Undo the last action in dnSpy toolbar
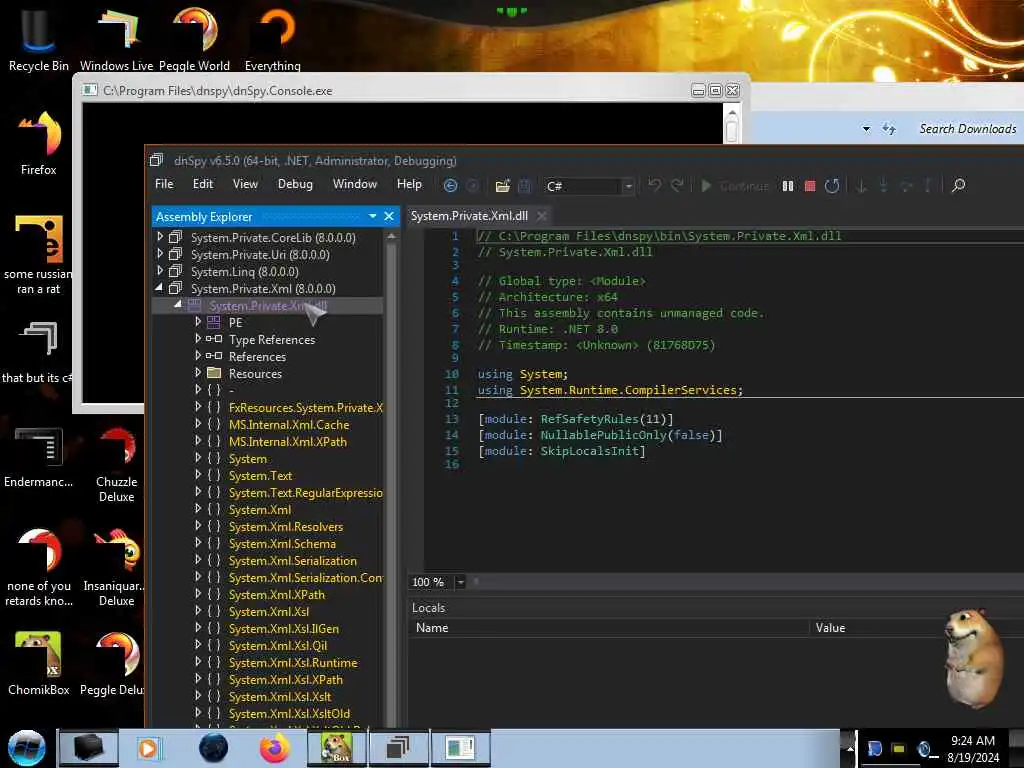The image size is (1024, 768). (x=654, y=185)
